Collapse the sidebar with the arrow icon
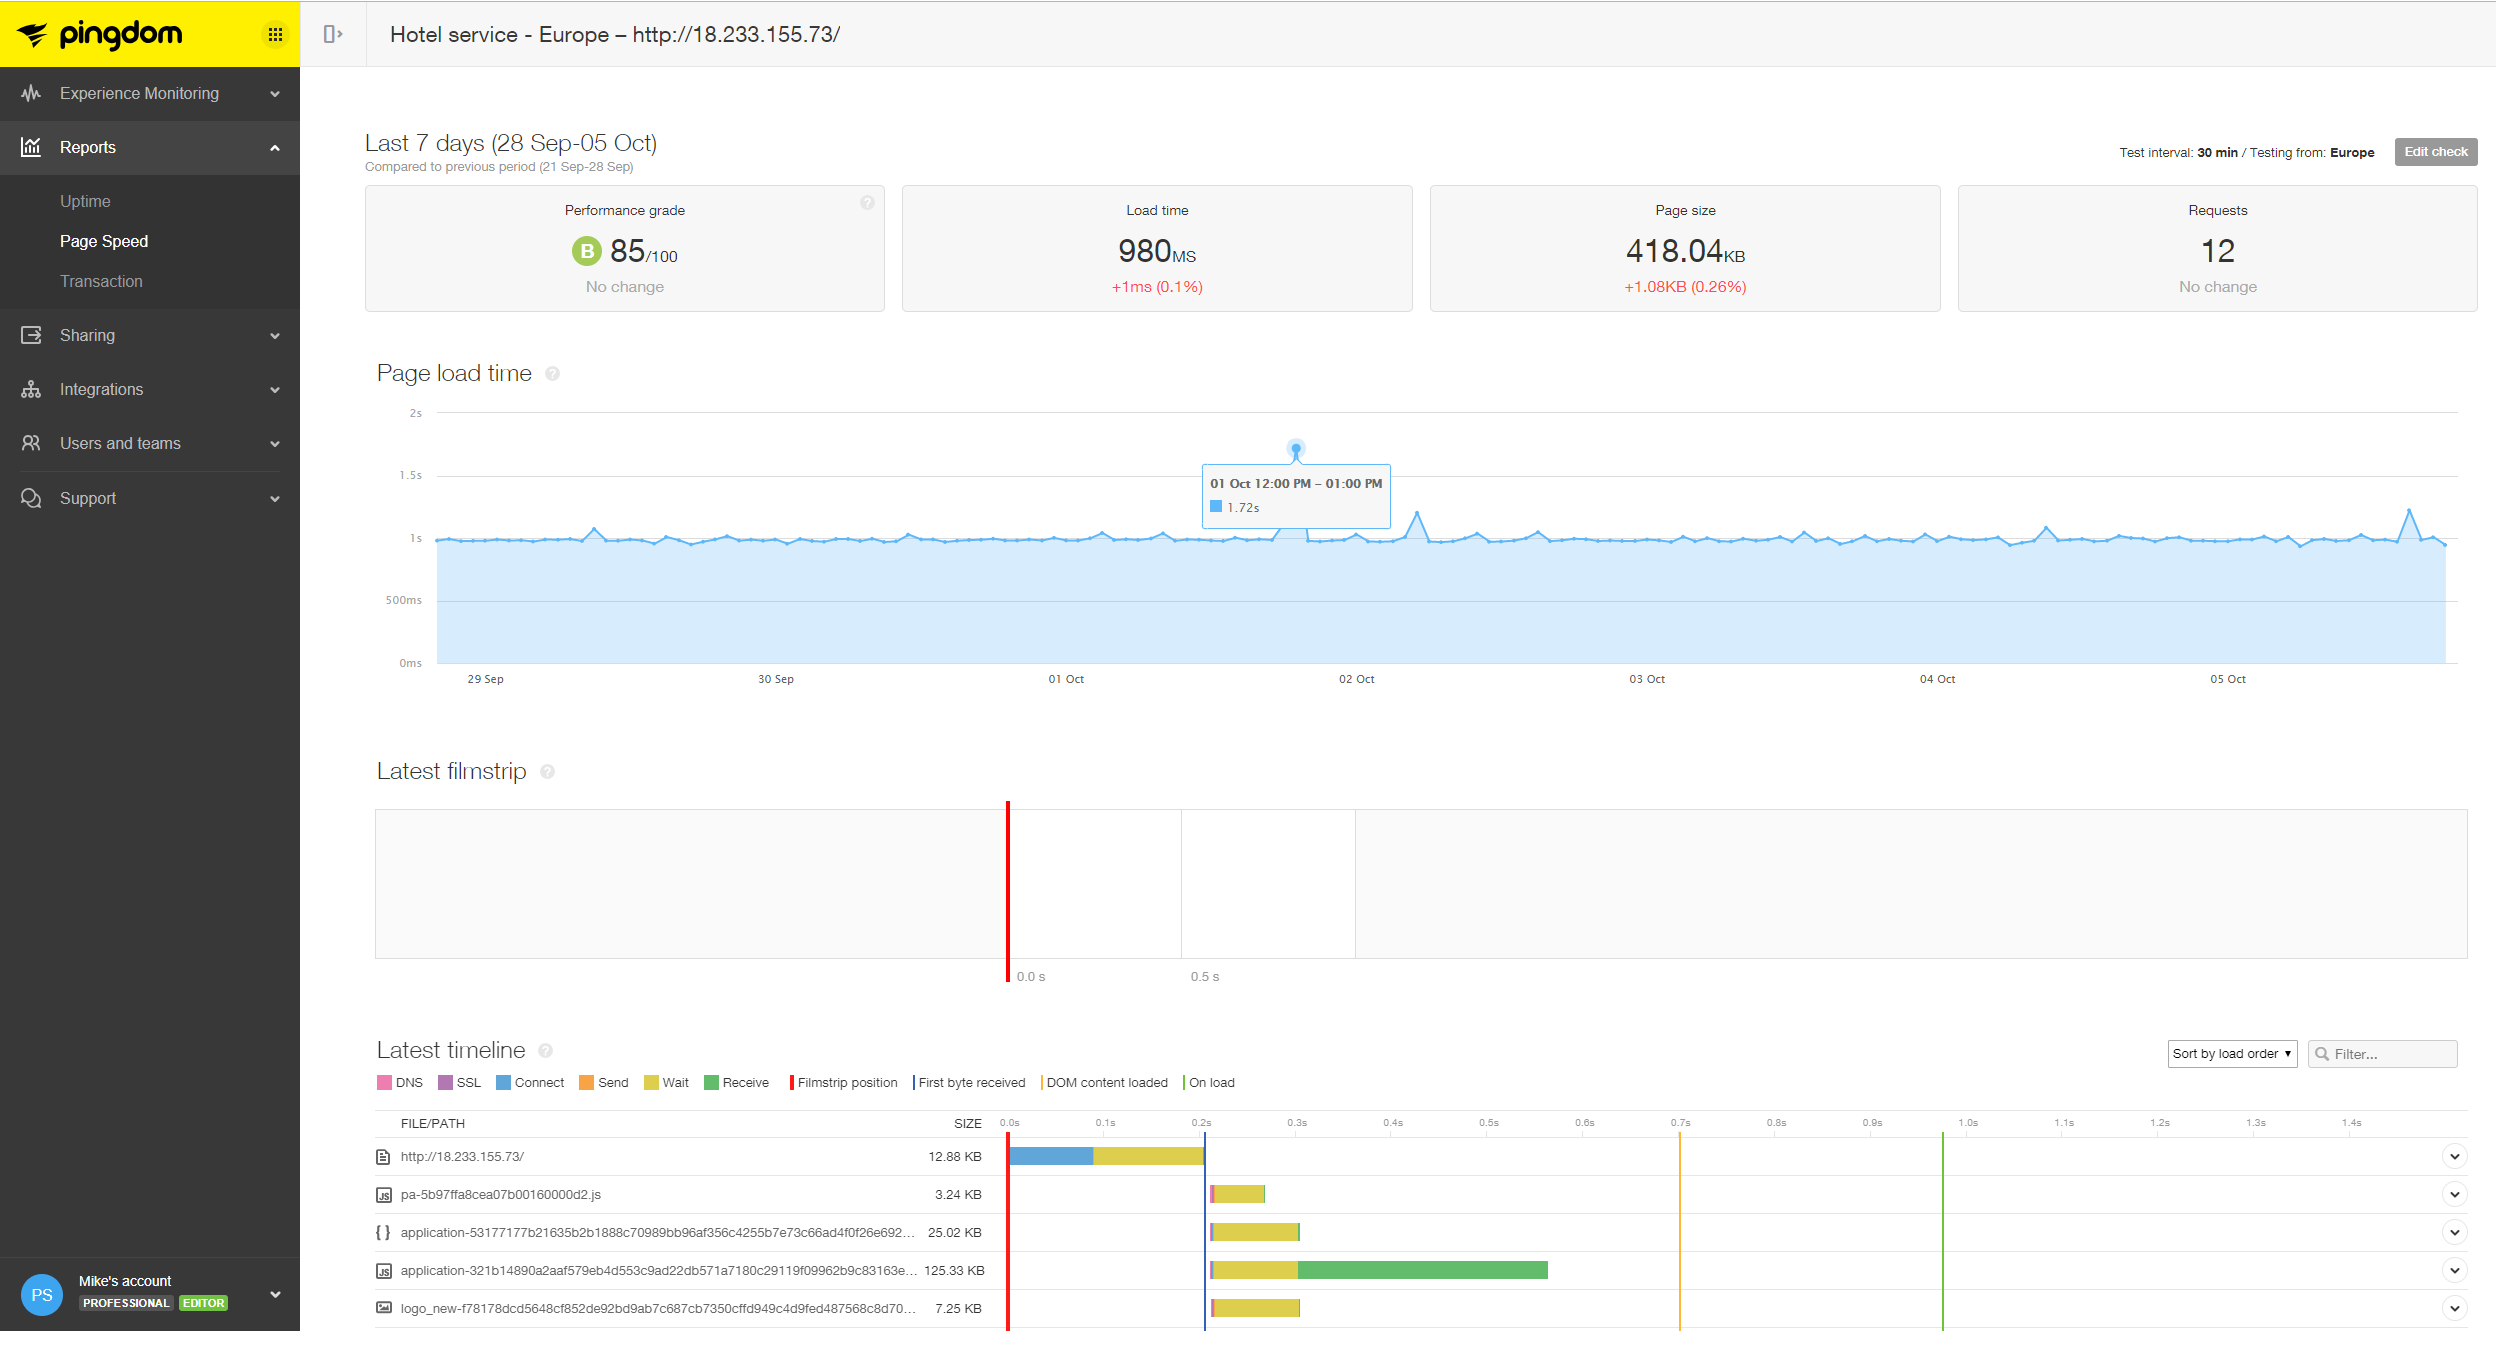This screenshot has width=2496, height=1360. (x=332, y=34)
